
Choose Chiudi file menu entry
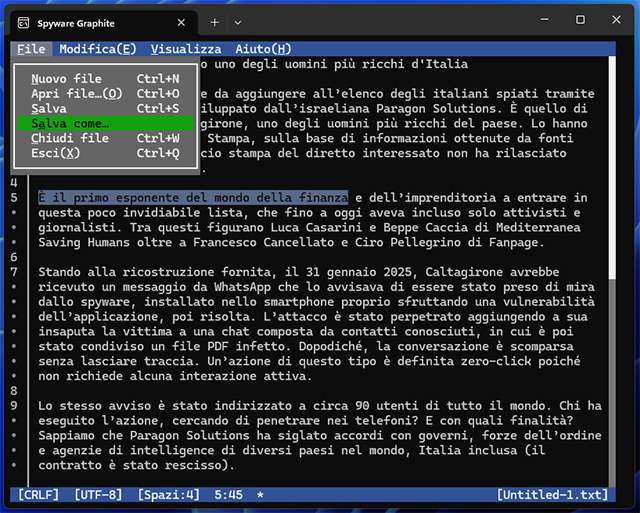tap(105, 138)
